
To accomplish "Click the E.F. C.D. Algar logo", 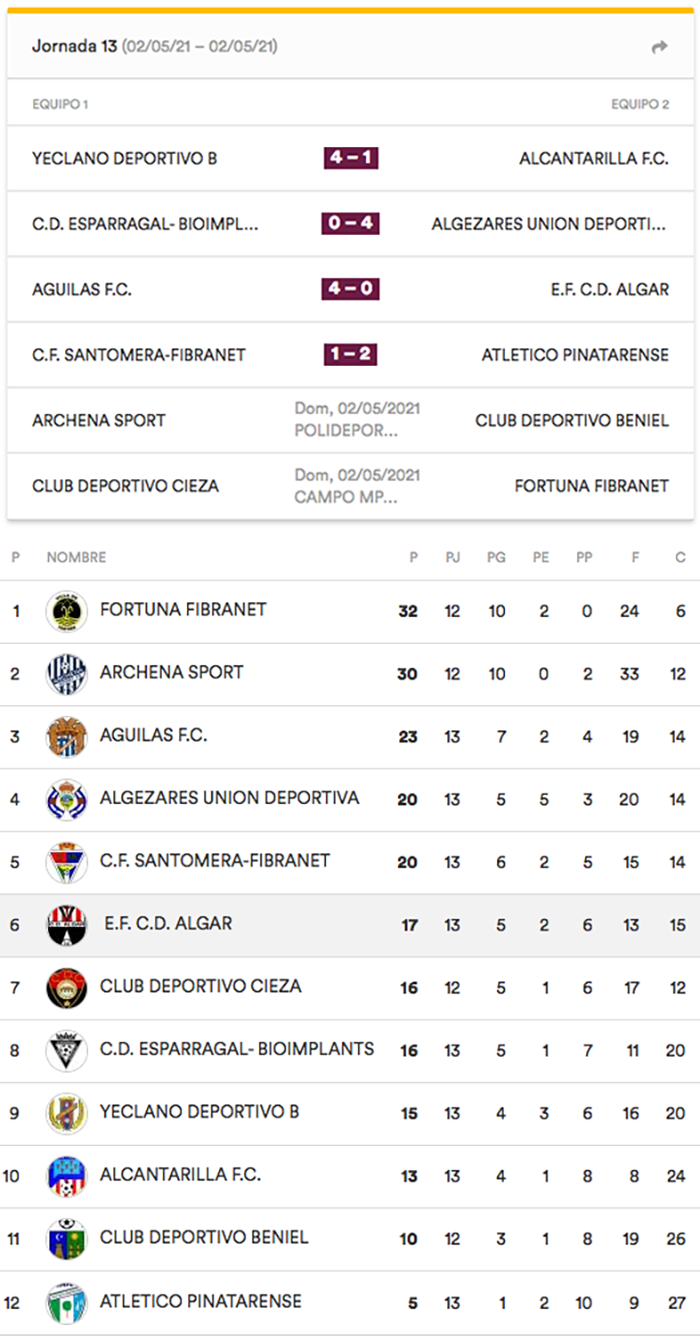I will [x=67, y=925].
